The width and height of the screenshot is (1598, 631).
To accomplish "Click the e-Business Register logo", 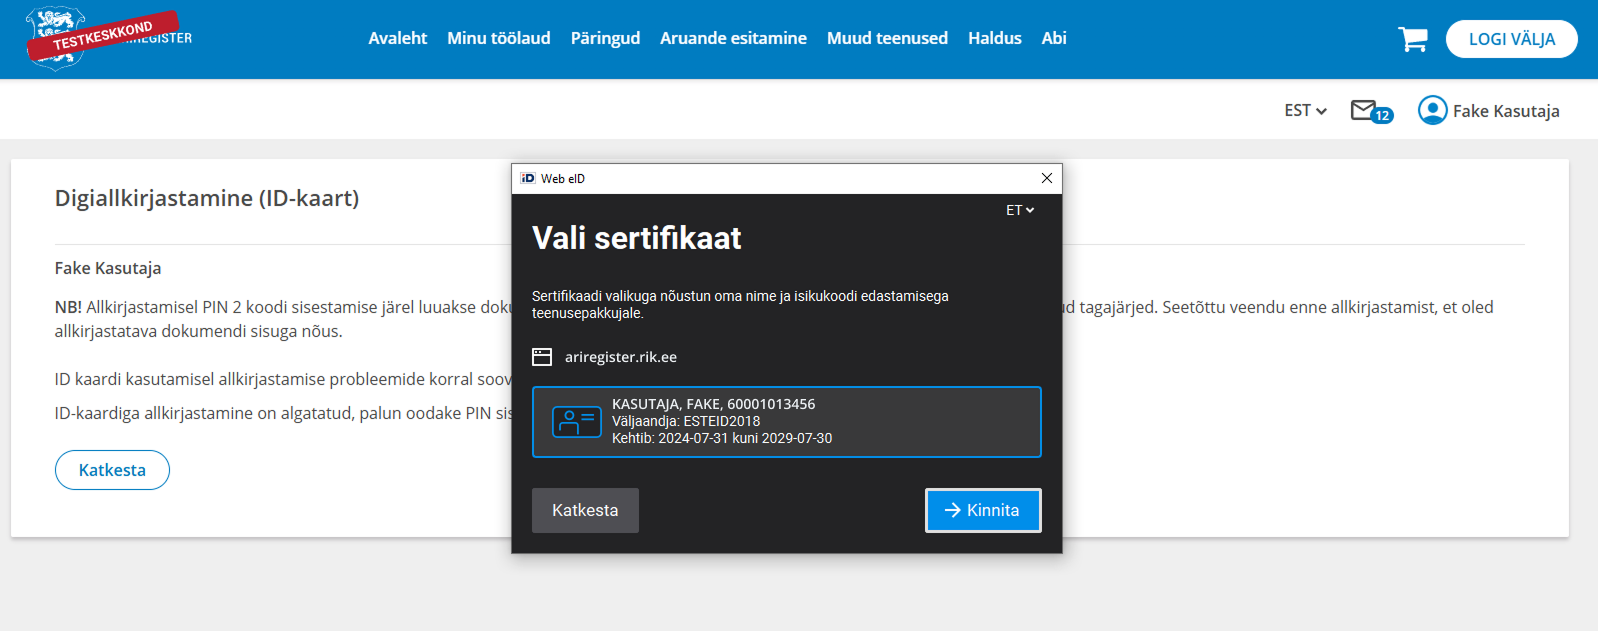I will 108,38.
